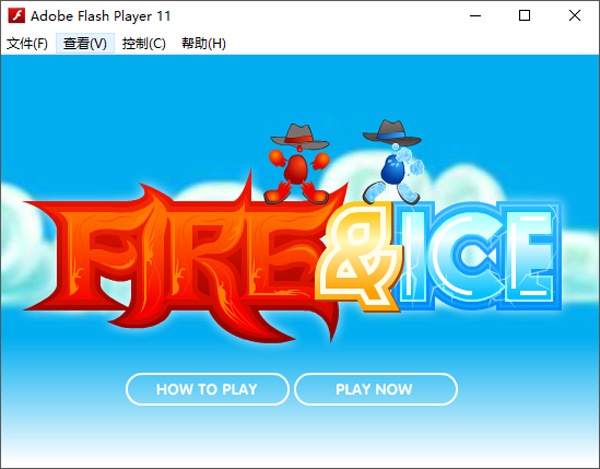Minimize the Flash Player window

pos(475,16)
